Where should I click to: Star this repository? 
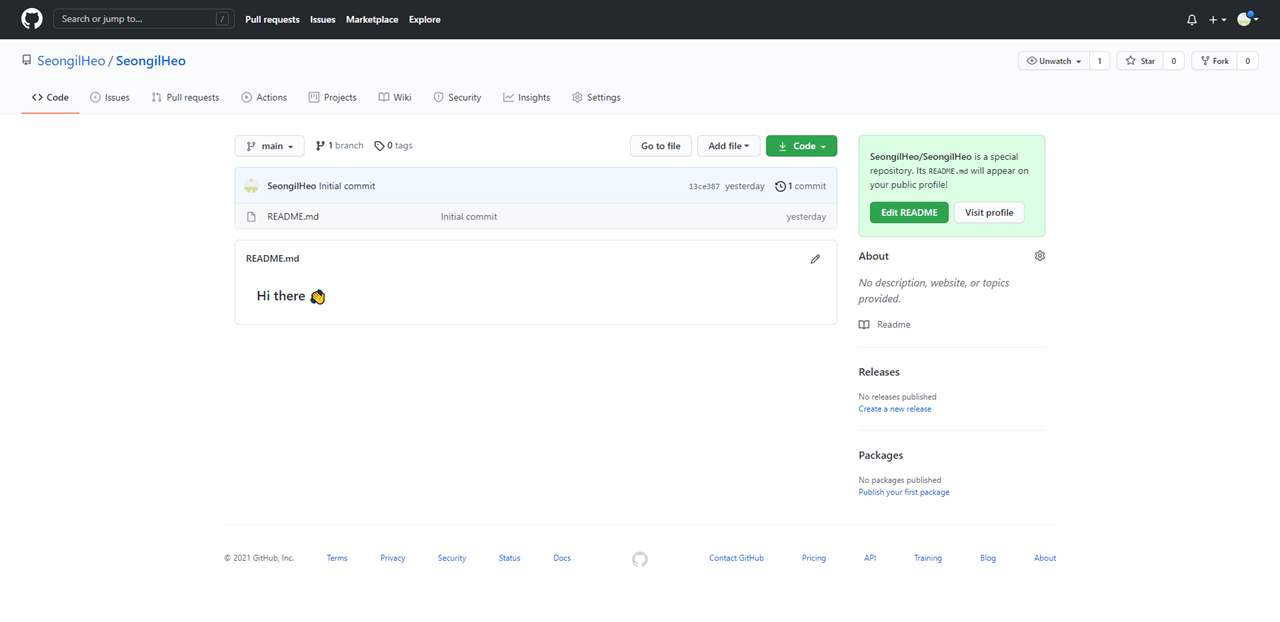point(1139,61)
